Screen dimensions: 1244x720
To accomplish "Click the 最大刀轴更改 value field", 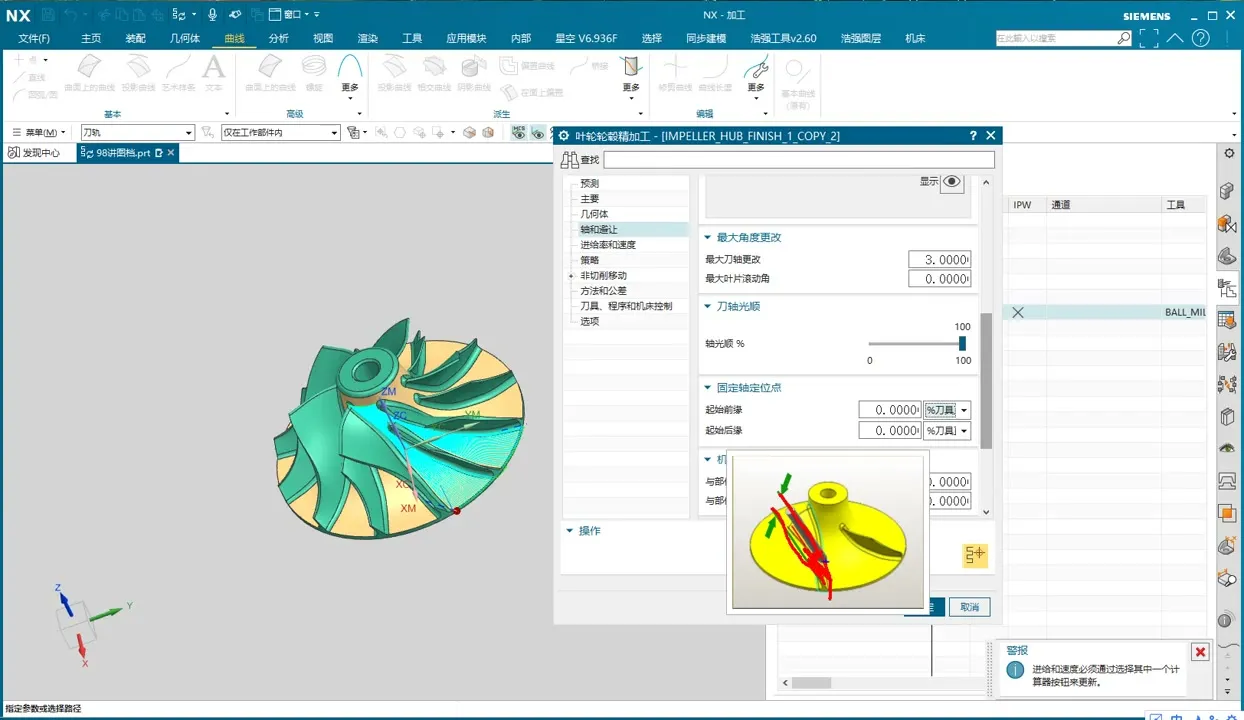I will coord(939,259).
